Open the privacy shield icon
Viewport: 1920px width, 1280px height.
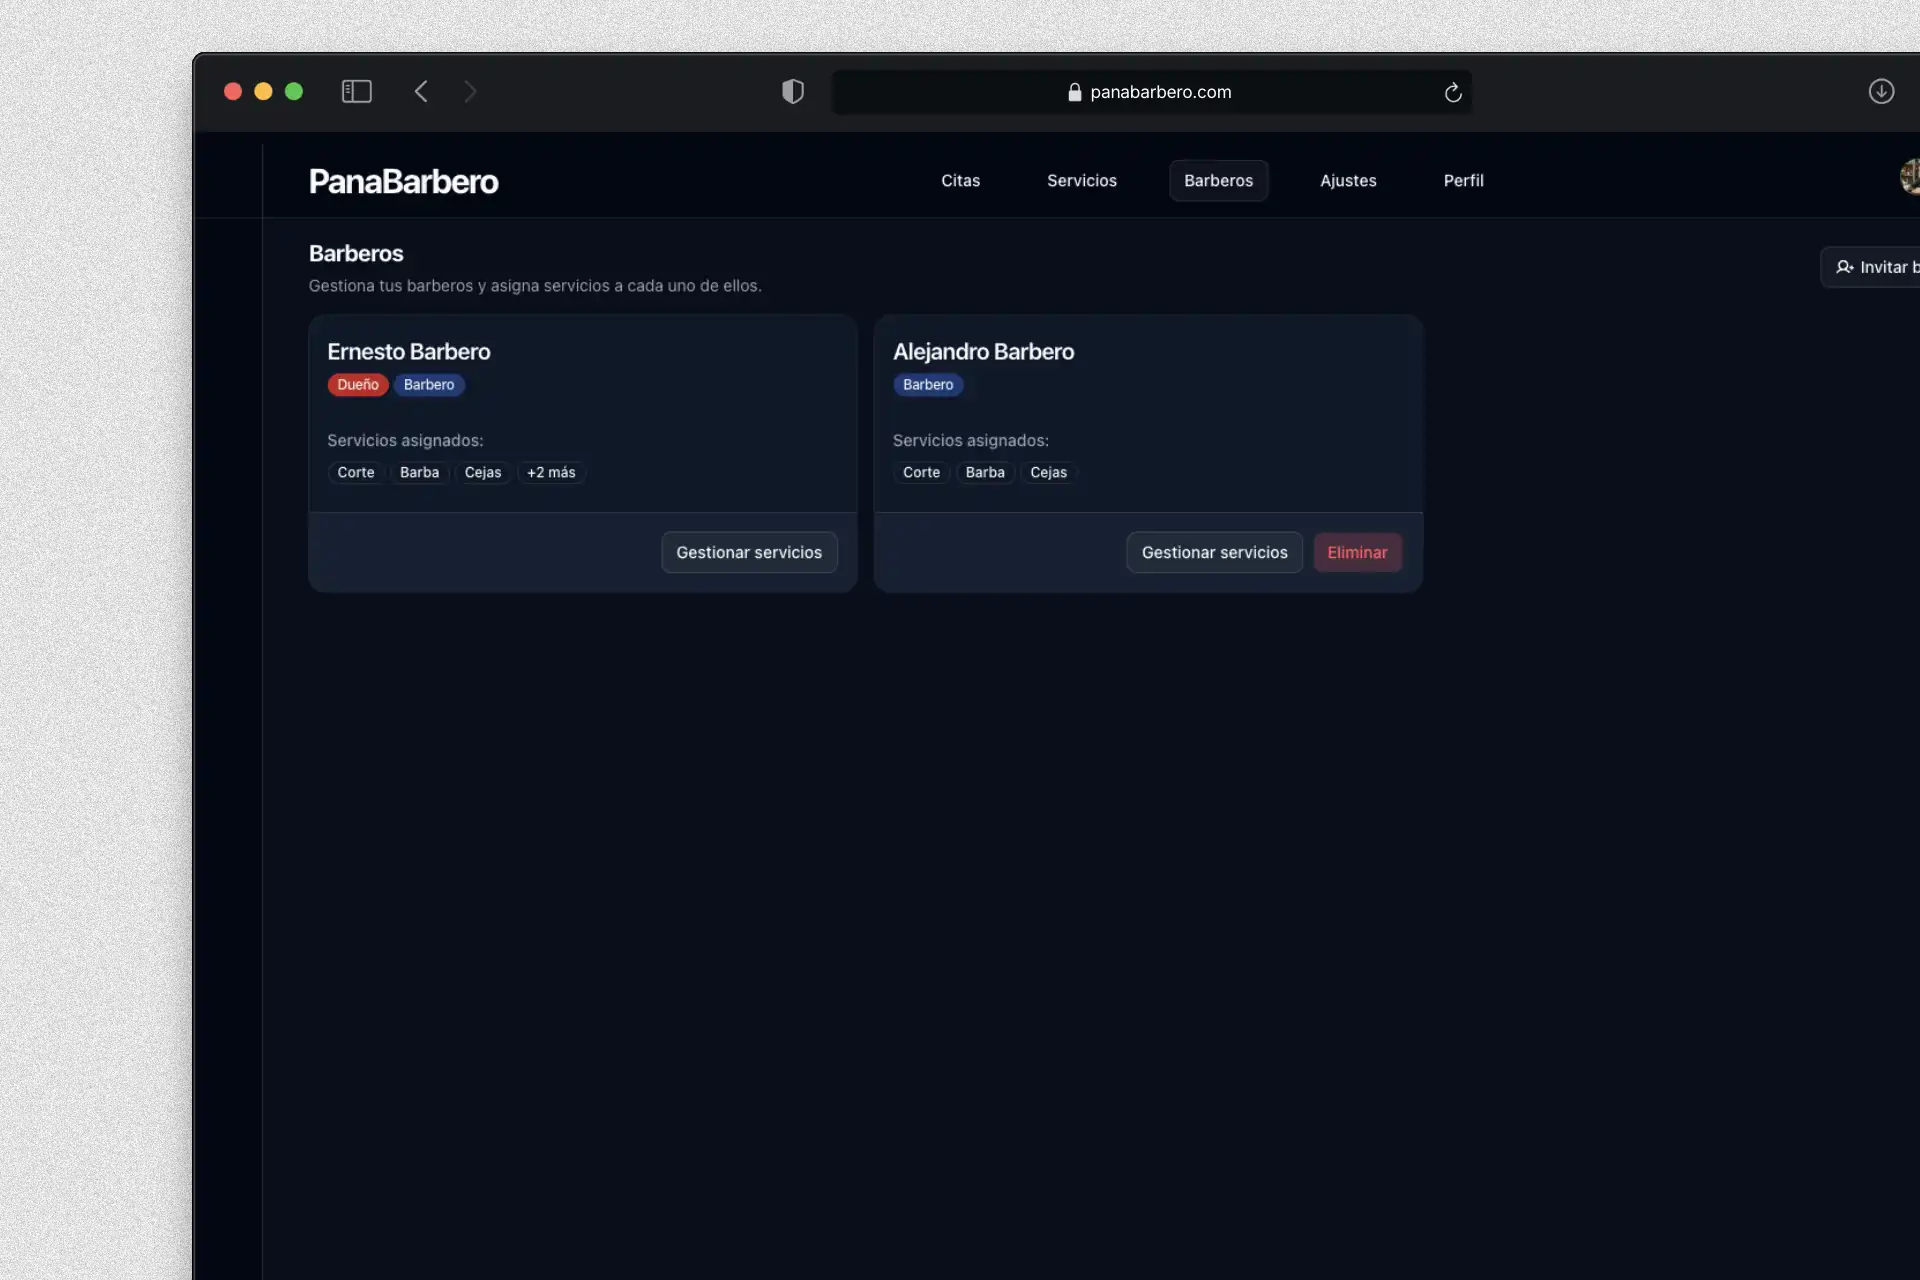793,91
